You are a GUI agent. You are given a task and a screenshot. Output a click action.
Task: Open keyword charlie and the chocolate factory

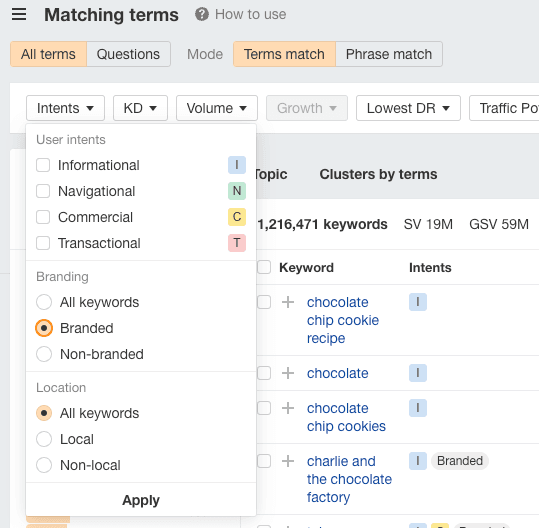pyautogui.click(x=349, y=479)
